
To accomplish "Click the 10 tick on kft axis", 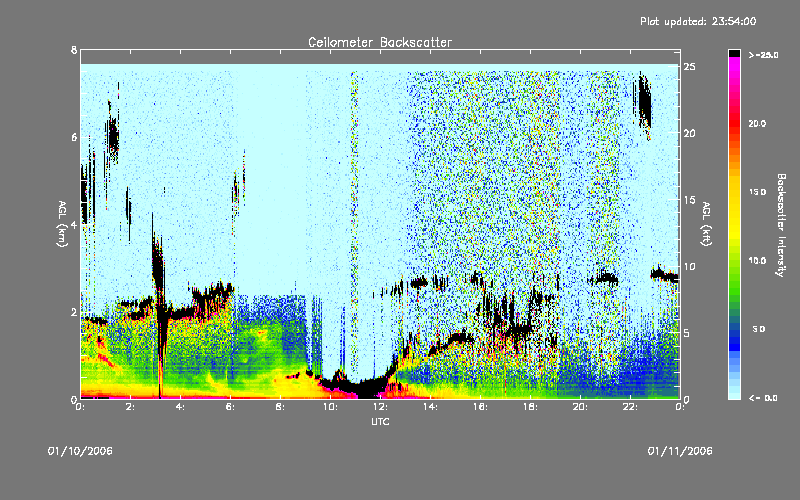I will tap(690, 266).
